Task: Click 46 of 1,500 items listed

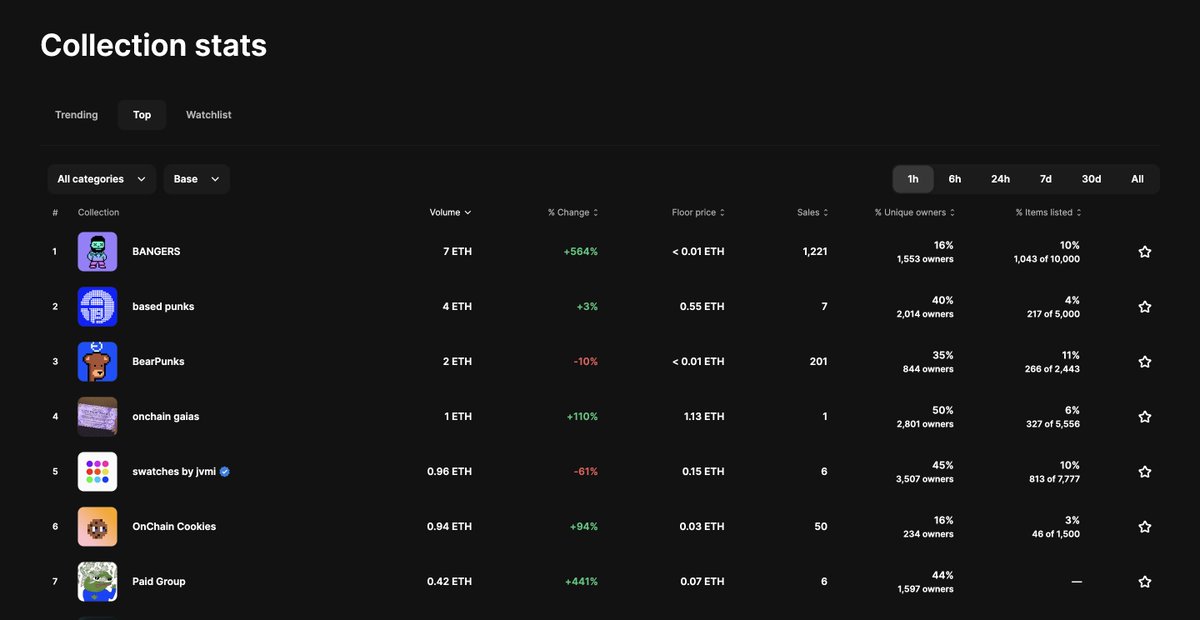Action: point(1054,534)
